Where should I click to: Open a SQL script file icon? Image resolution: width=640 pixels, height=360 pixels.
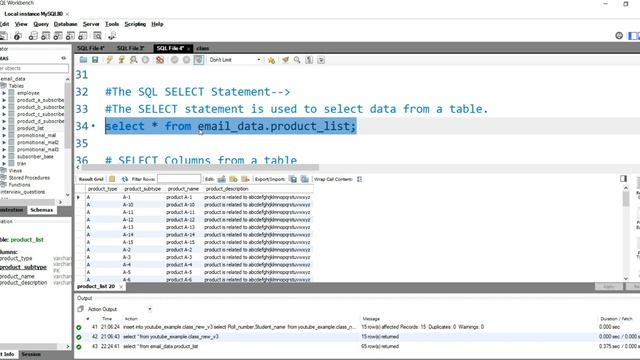coord(83,60)
